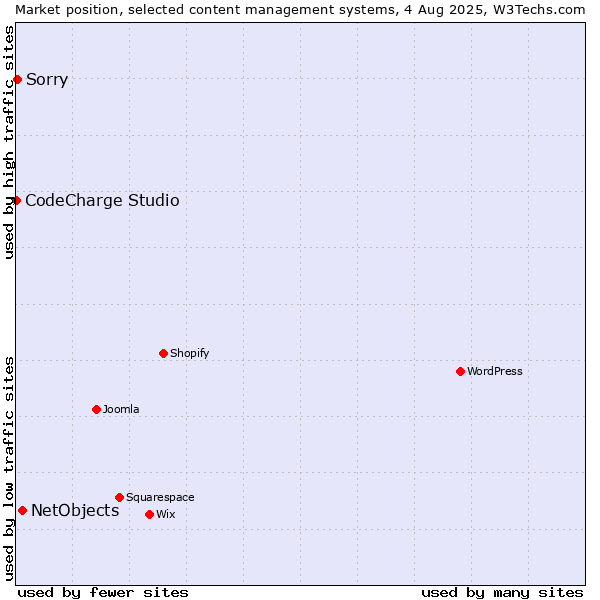Click the red marker next to Squarespace

119,497
